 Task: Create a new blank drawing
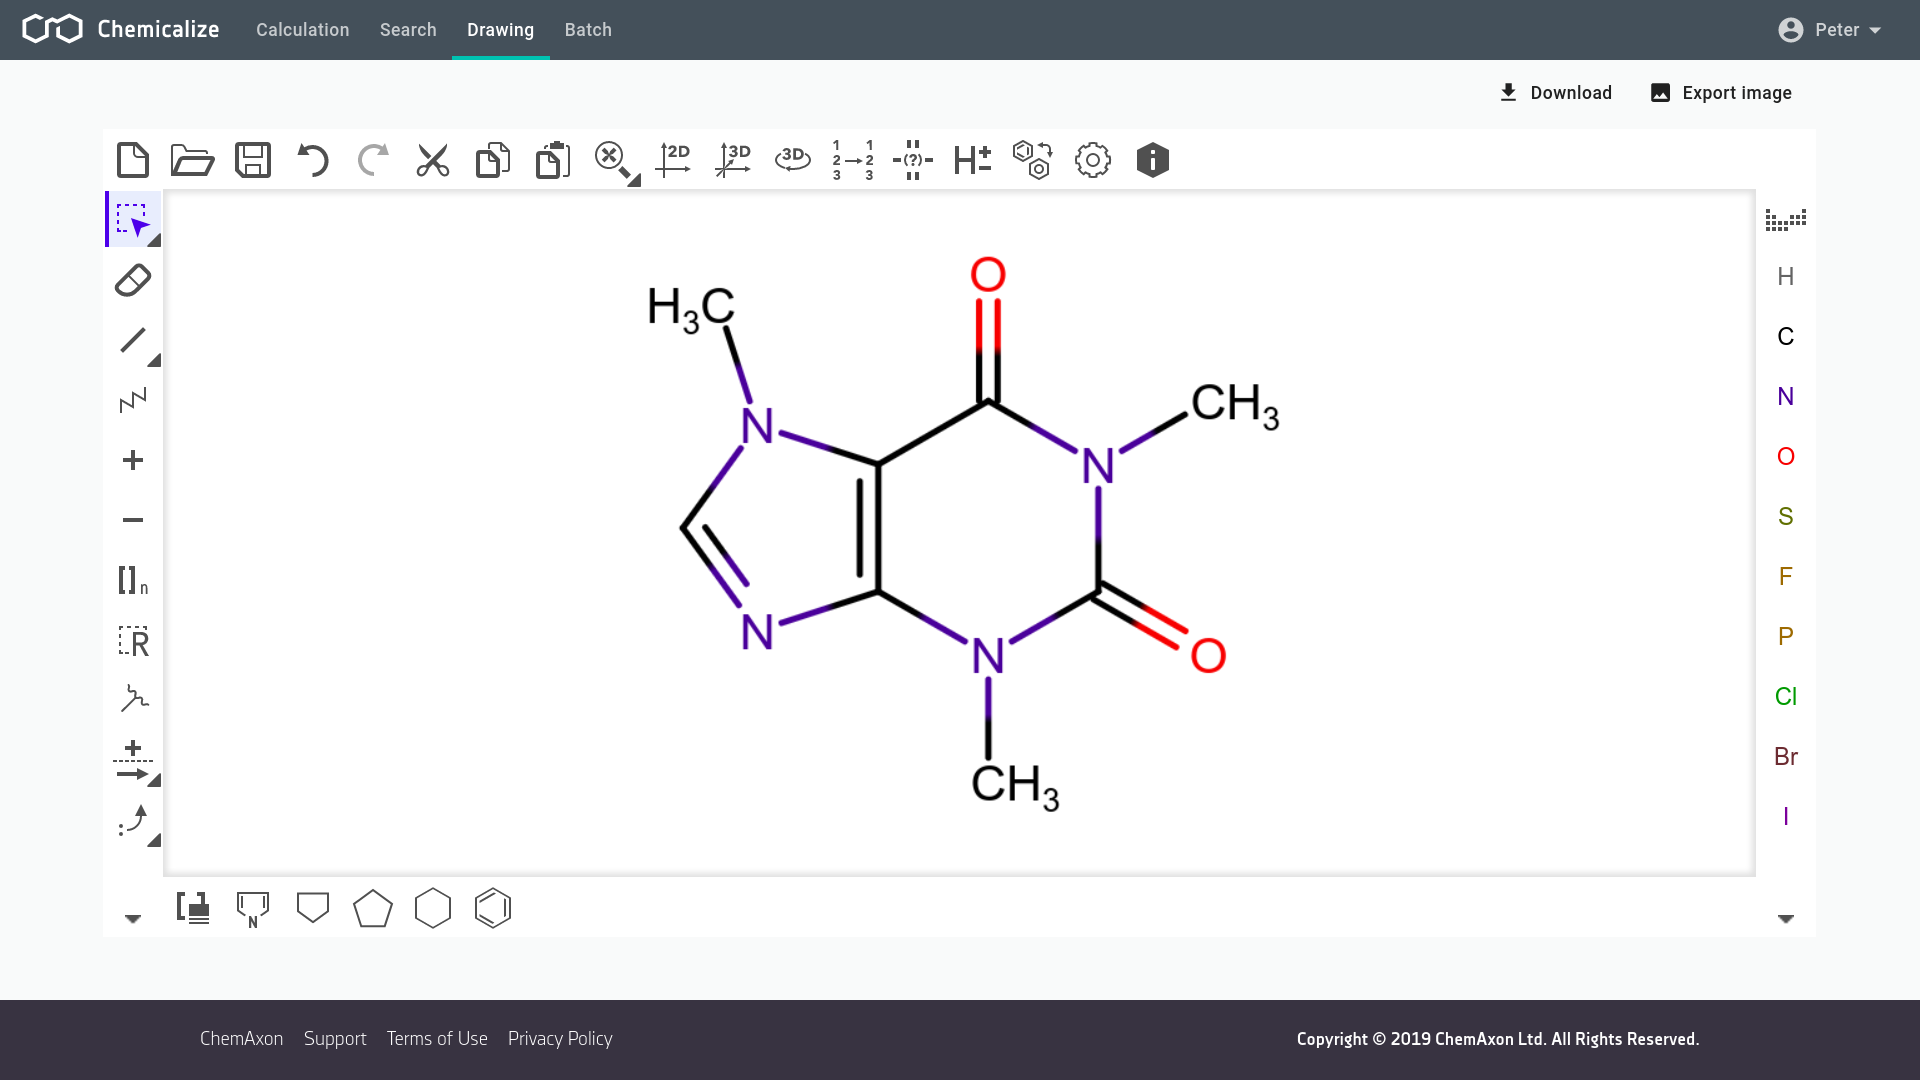coord(133,160)
